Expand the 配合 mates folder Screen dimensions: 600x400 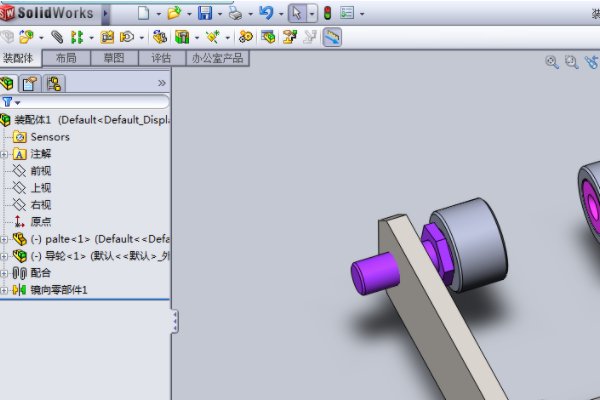(4, 273)
